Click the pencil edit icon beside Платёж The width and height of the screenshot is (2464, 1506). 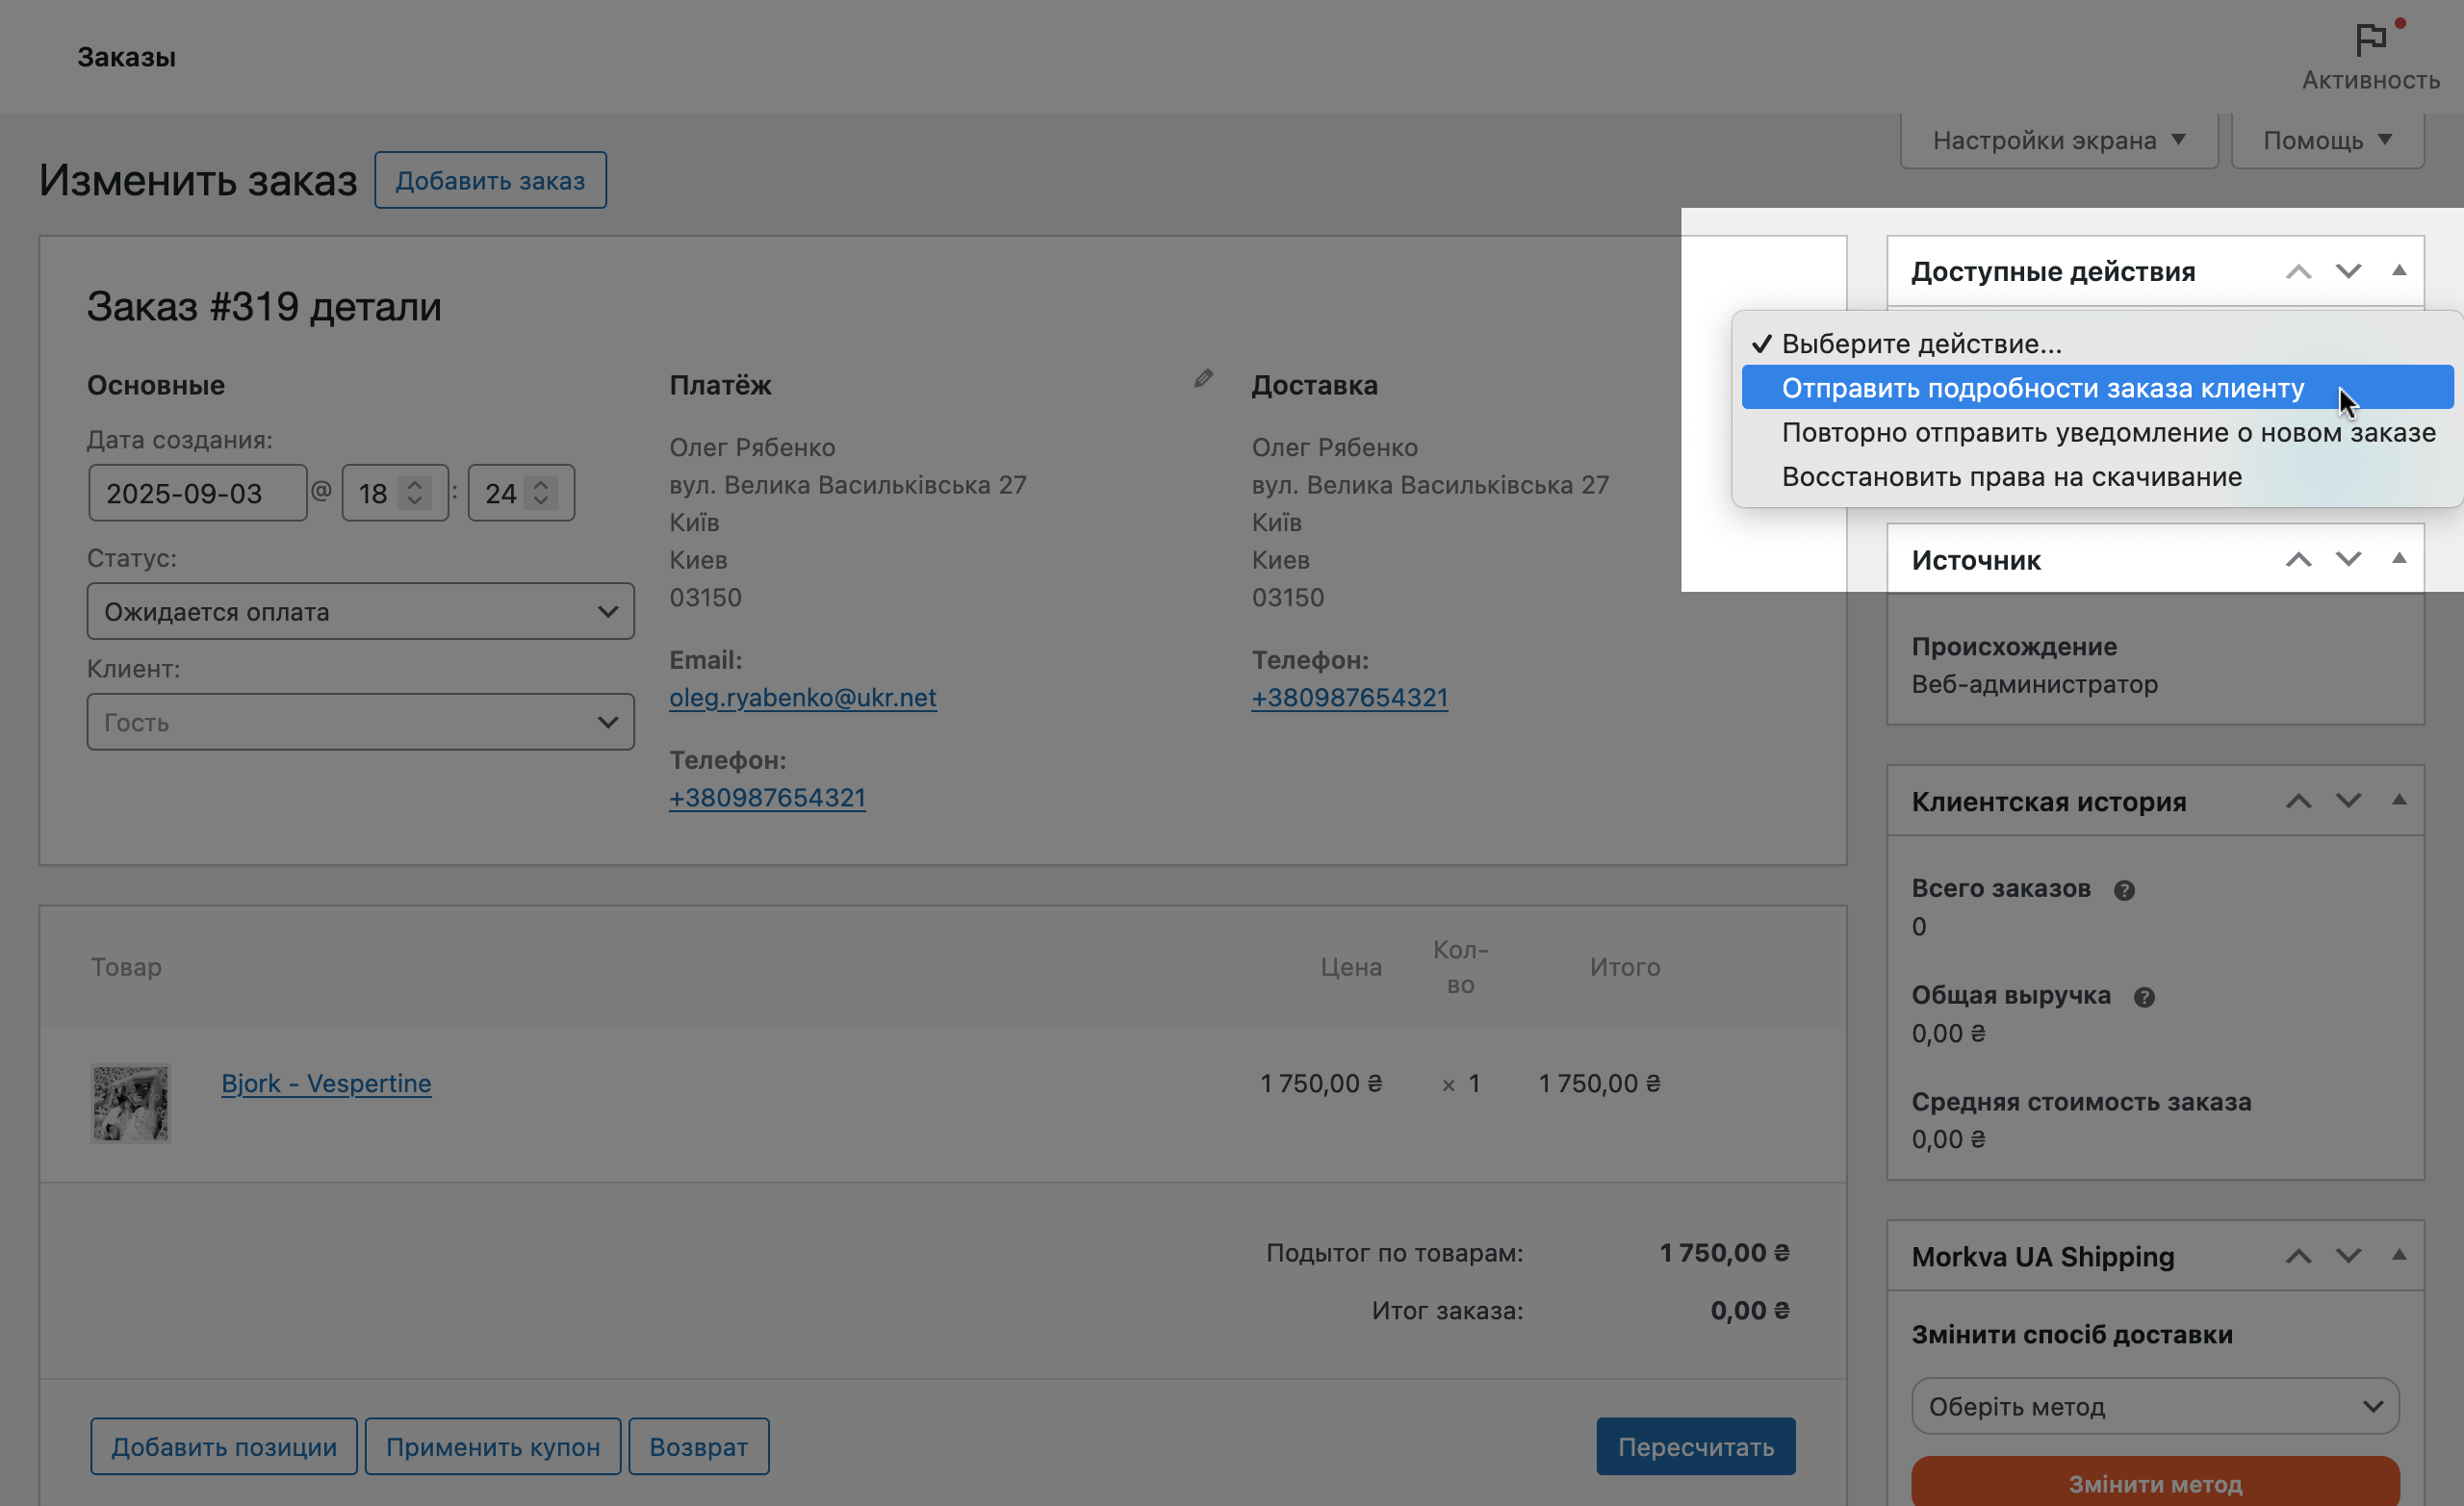pyautogui.click(x=1203, y=378)
